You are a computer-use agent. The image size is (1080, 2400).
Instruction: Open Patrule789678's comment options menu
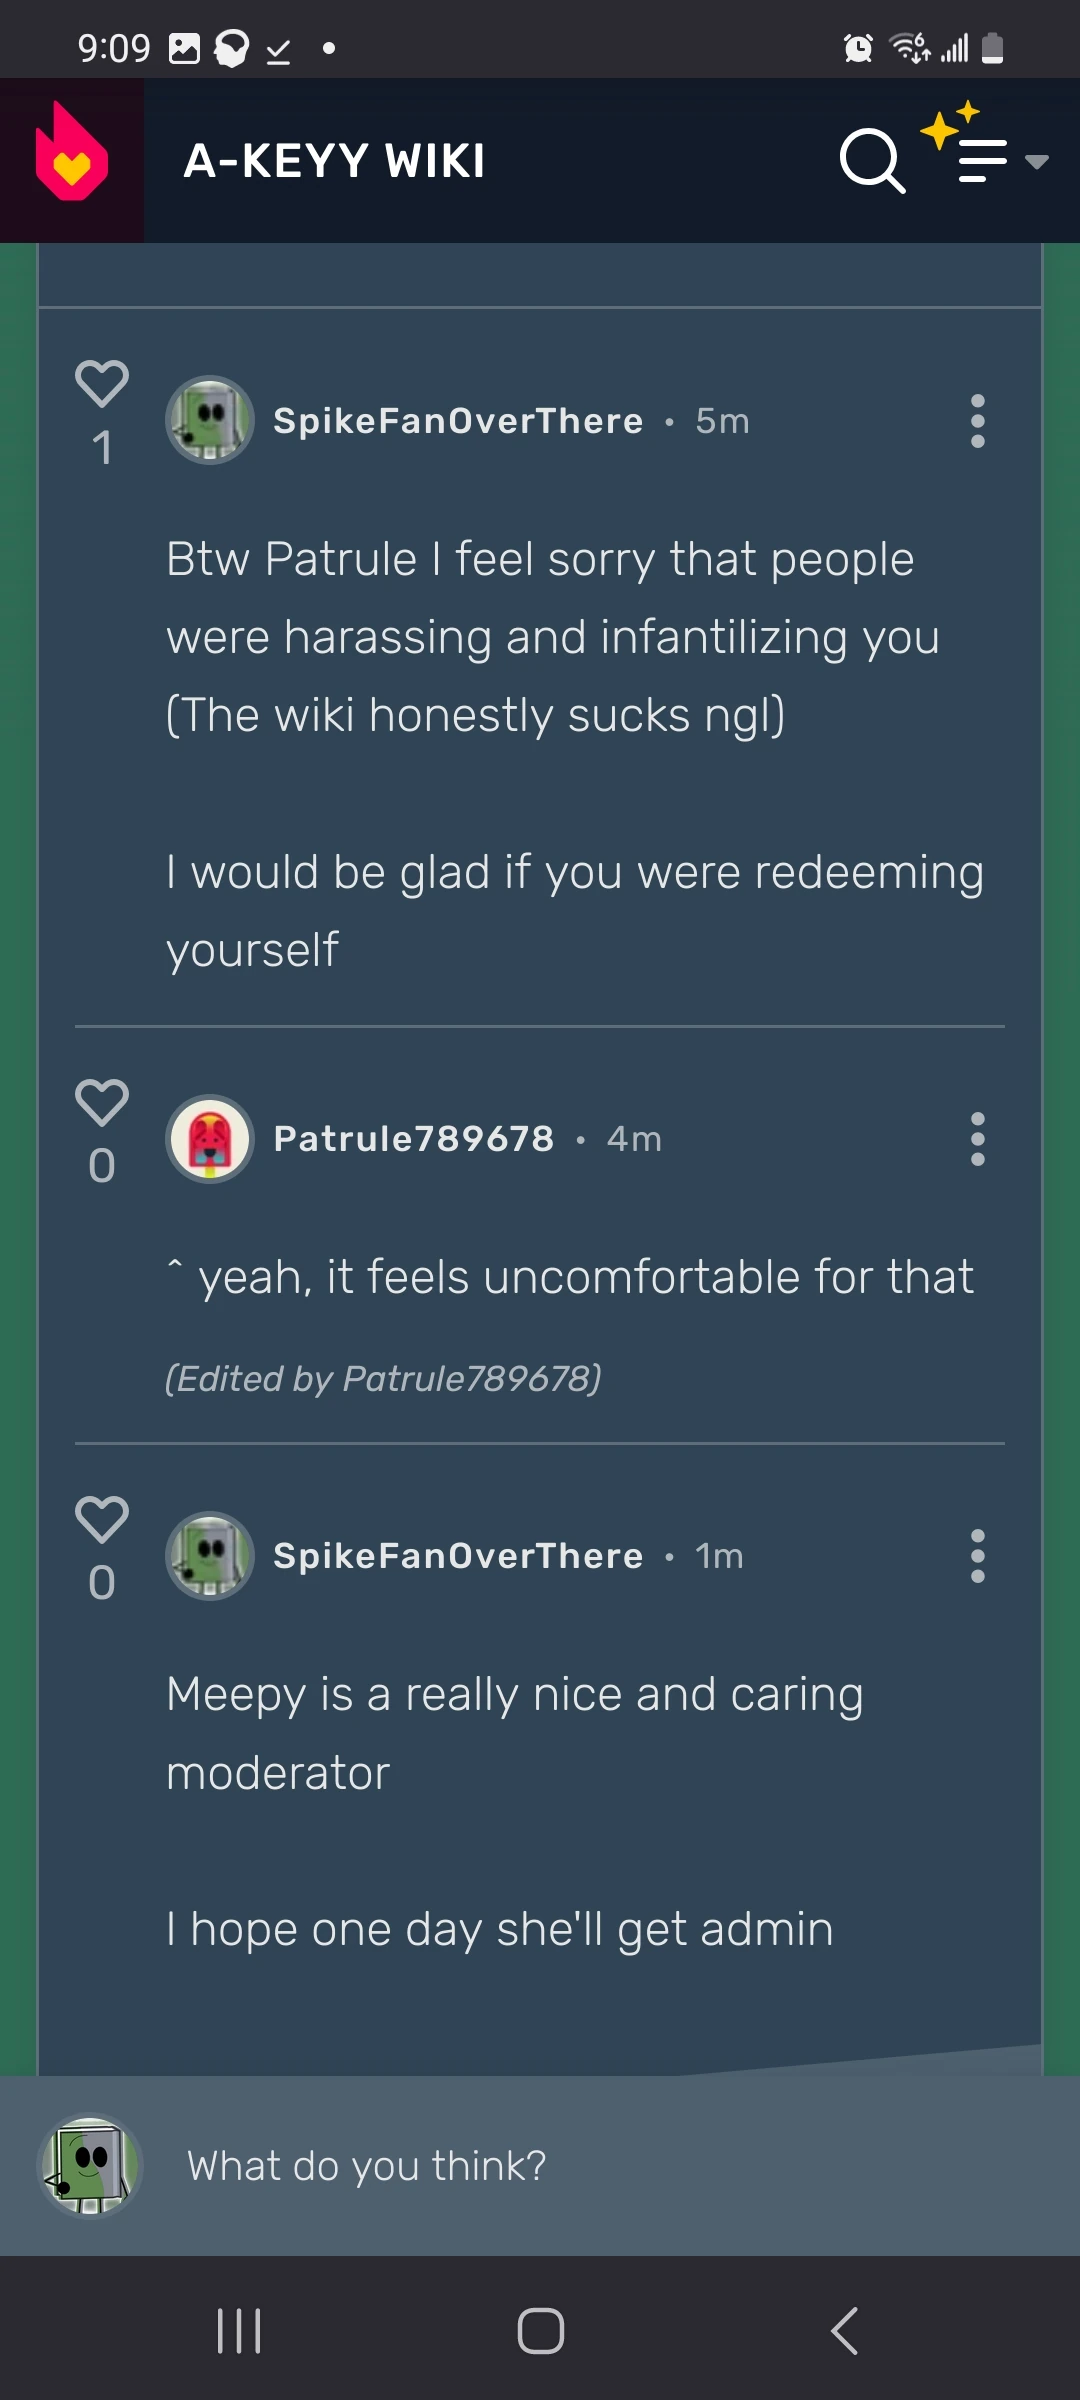[977, 1140]
